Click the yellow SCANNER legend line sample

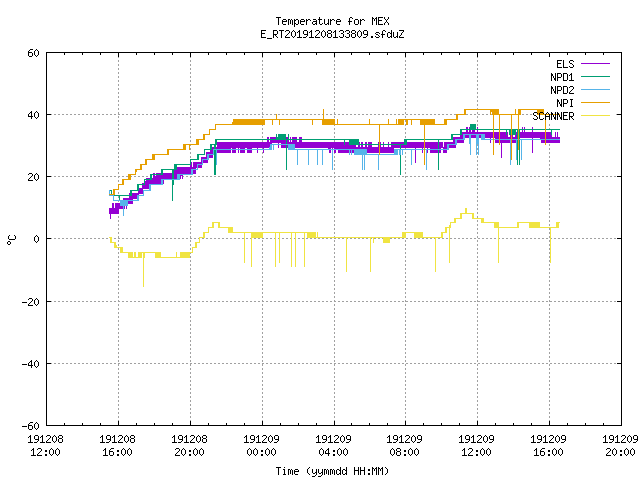click(x=595, y=116)
